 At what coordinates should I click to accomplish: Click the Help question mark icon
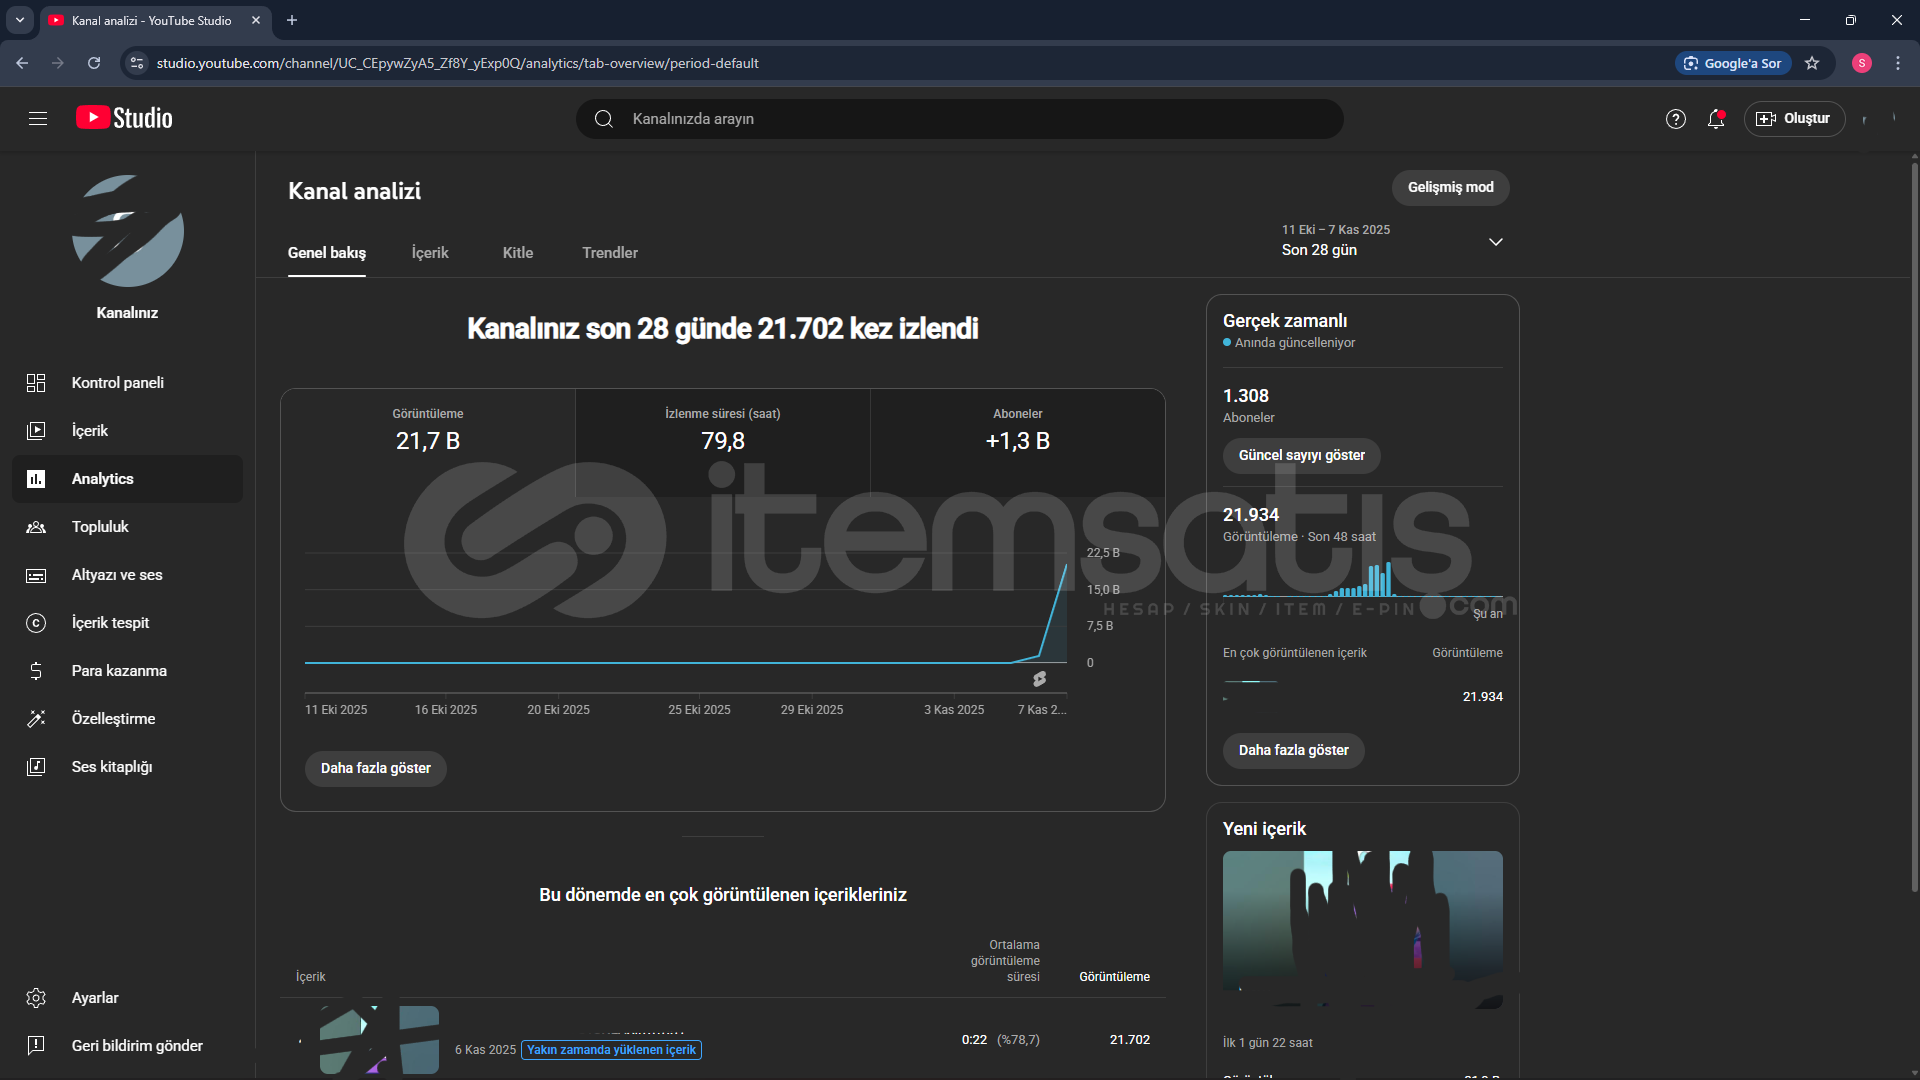point(1675,119)
